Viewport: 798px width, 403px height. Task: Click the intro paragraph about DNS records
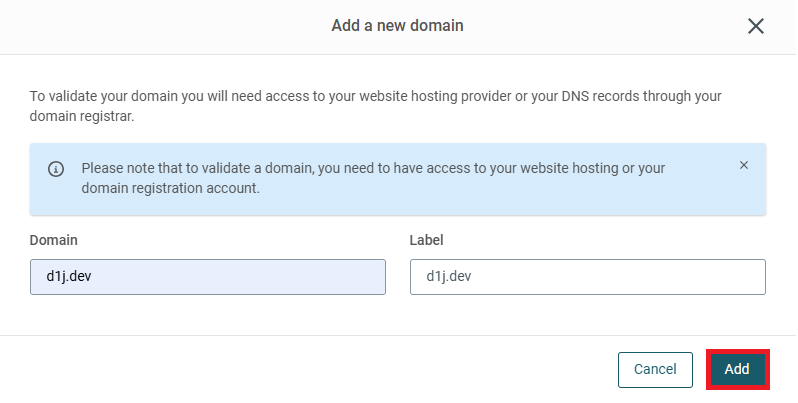click(x=376, y=106)
